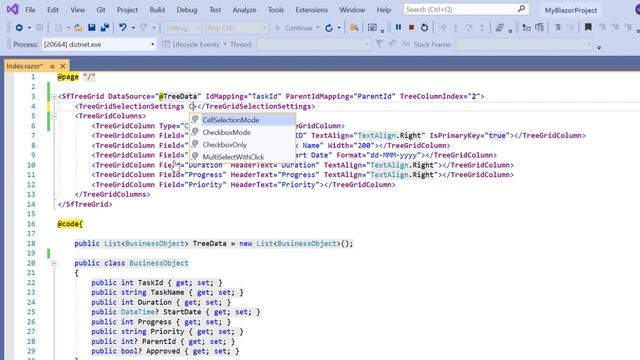The image size is (640, 360).
Task: Click the Save All icon
Action: point(105,28)
